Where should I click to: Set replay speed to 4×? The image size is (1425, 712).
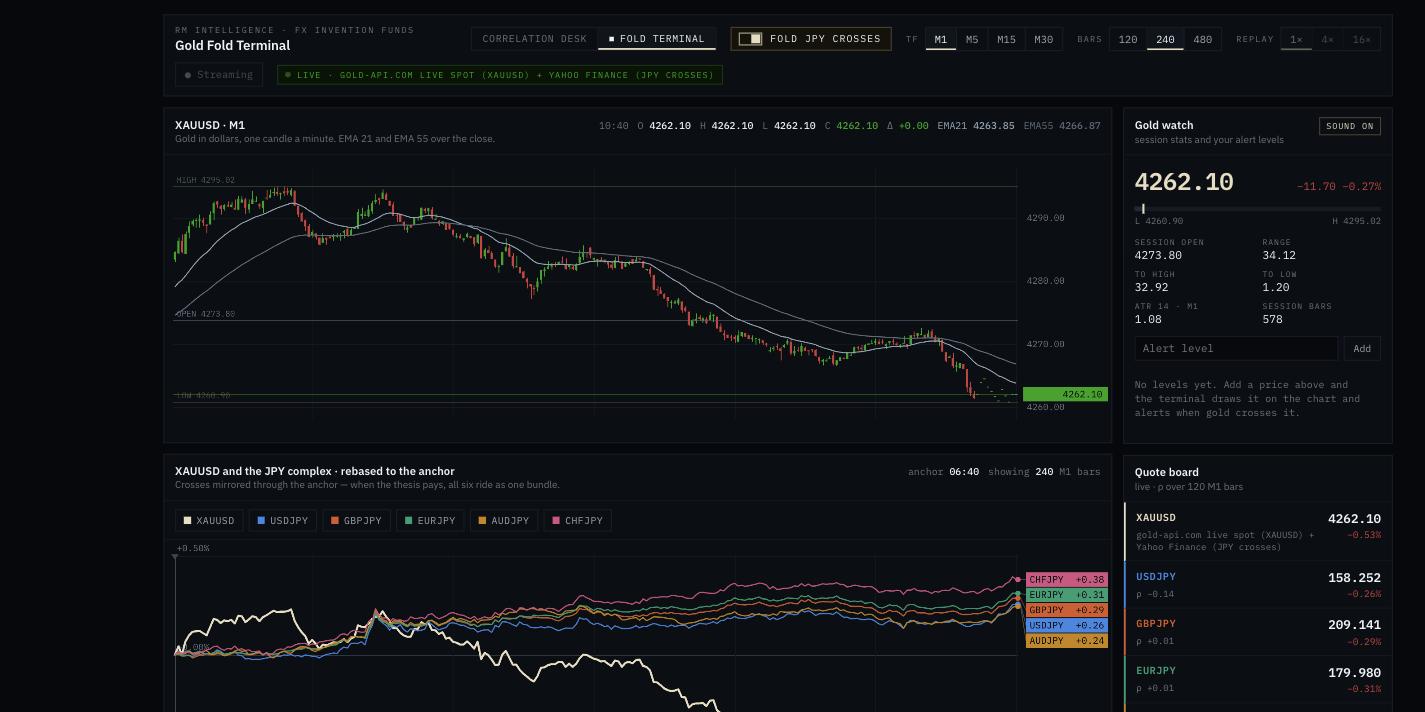1328,39
